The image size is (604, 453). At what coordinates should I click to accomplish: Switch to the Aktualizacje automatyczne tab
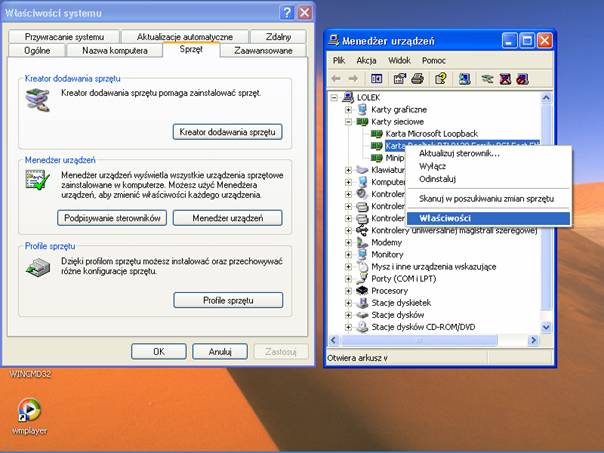[x=185, y=37]
